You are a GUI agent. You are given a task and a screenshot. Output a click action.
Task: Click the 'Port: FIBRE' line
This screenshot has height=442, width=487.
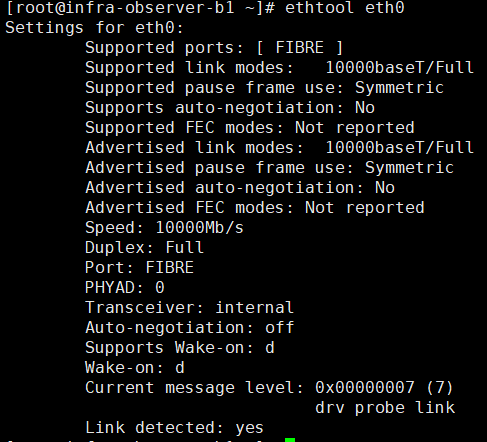tap(139, 268)
